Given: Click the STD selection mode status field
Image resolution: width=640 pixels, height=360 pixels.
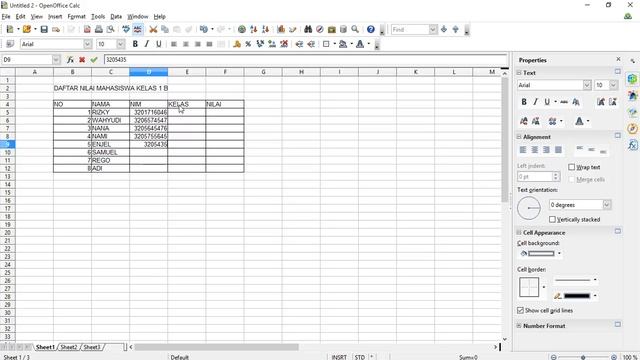Looking at the screenshot, I should click(x=360, y=357).
